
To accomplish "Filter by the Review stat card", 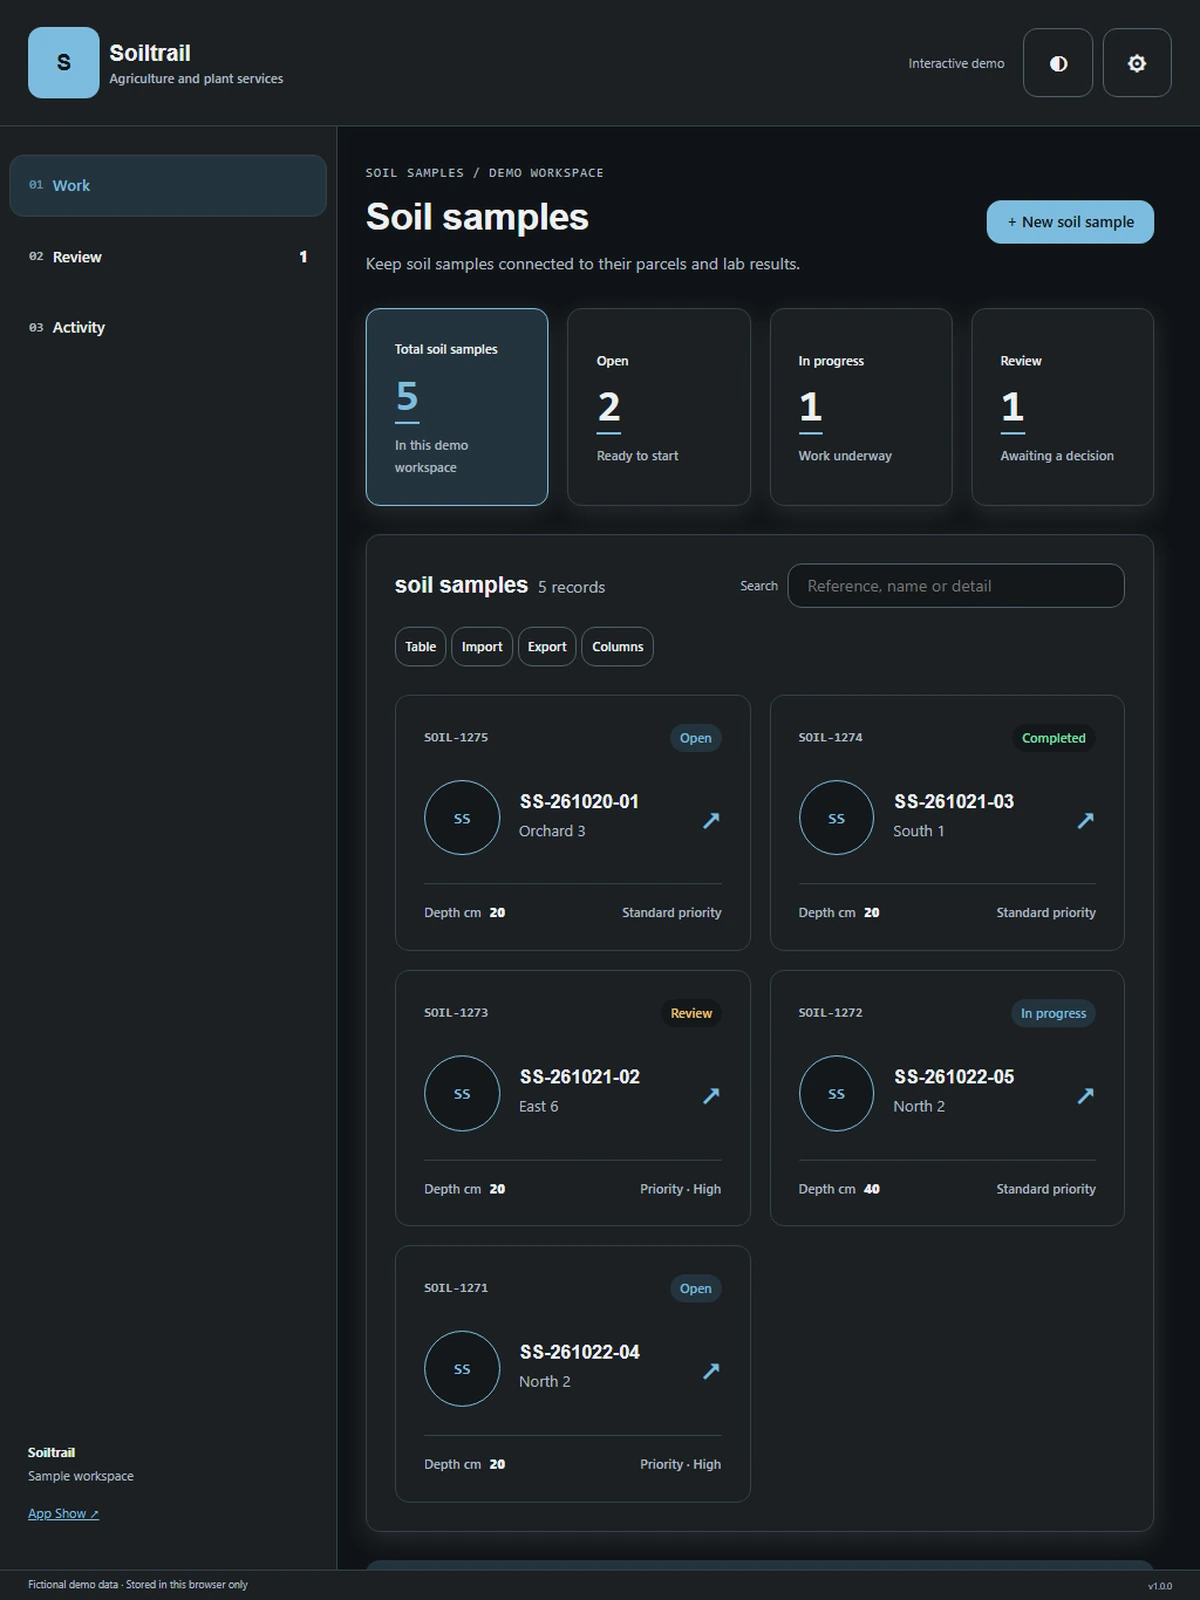I will point(1062,407).
